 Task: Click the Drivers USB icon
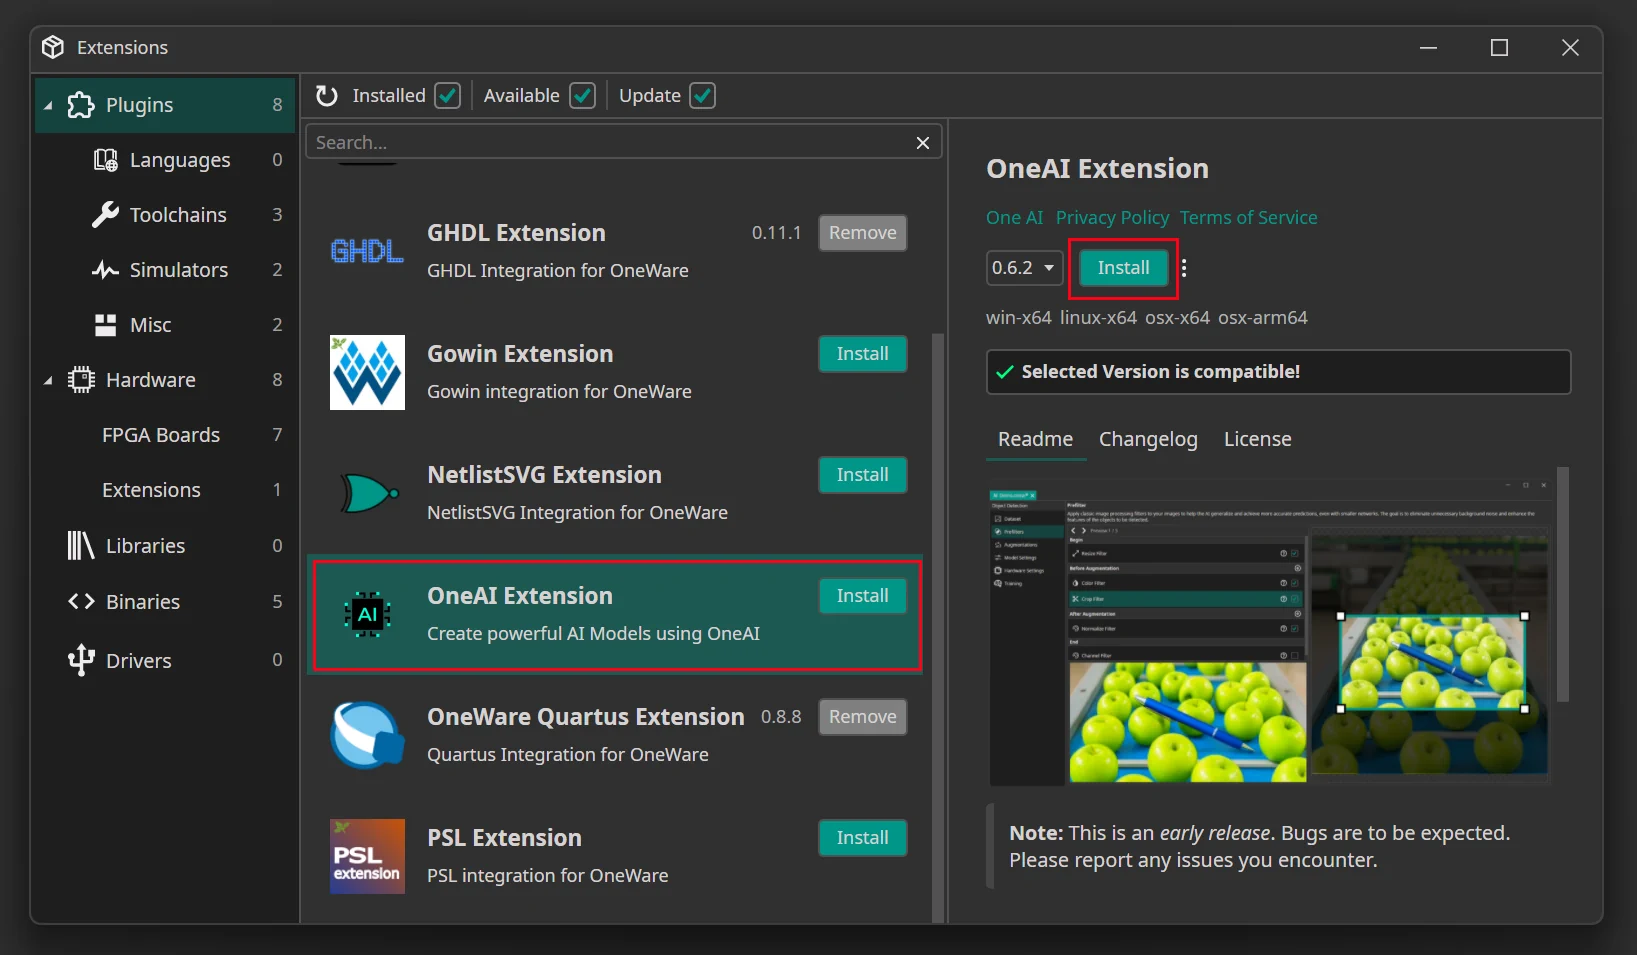(80, 661)
